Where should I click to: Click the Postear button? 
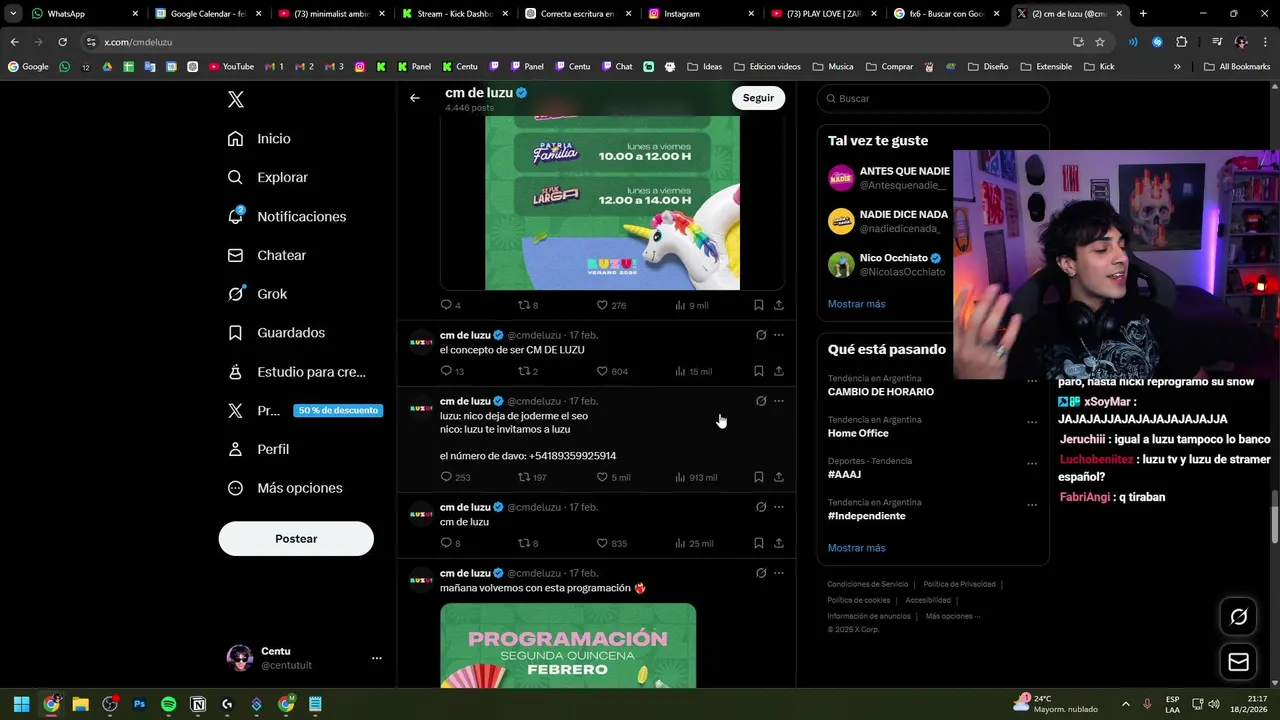pyautogui.click(x=296, y=539)
